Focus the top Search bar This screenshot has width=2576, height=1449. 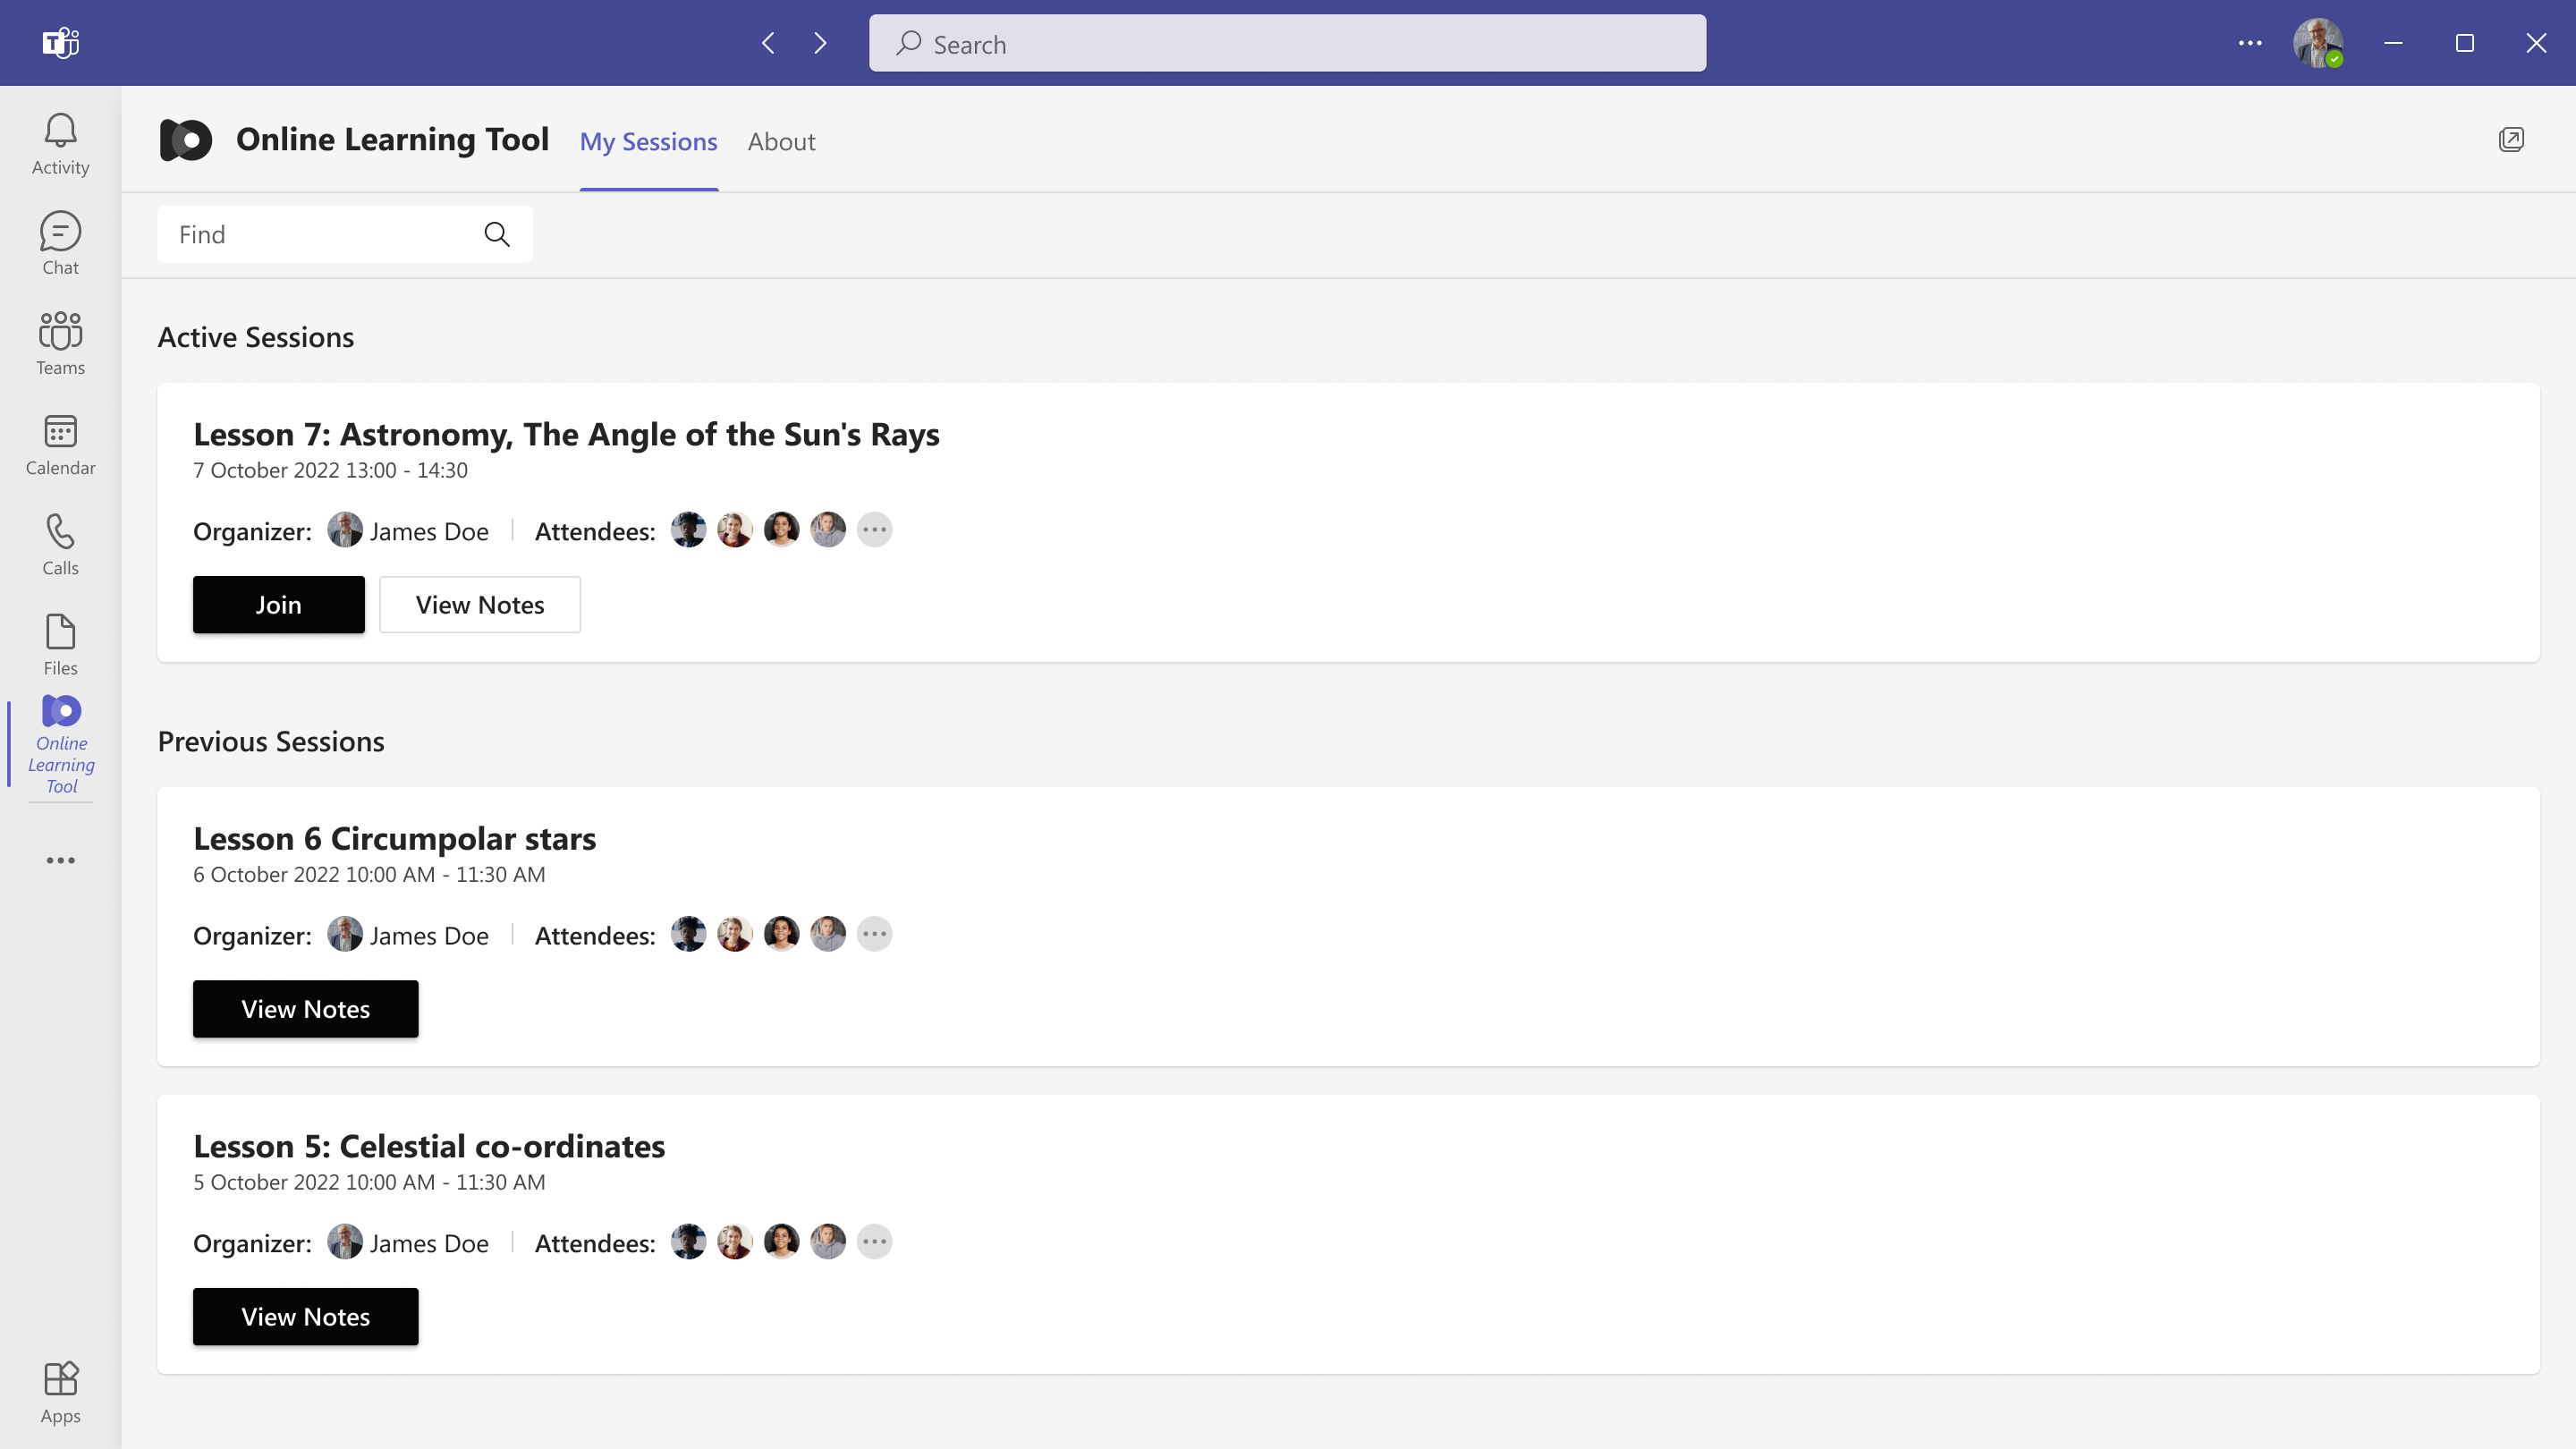click(x=1287, y=43)
